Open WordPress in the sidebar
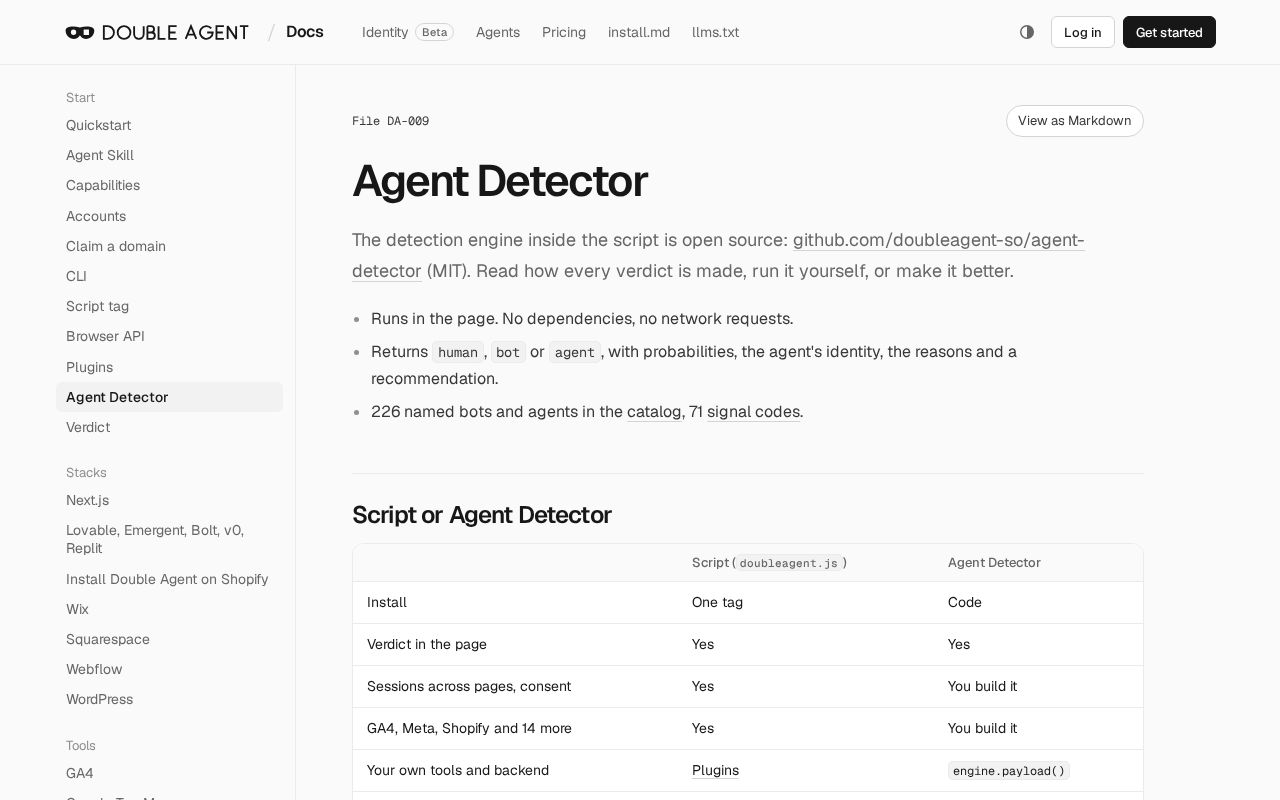The width and height of the screenshot is (1280, 800). pyautogui.click(x=169, y=699)
